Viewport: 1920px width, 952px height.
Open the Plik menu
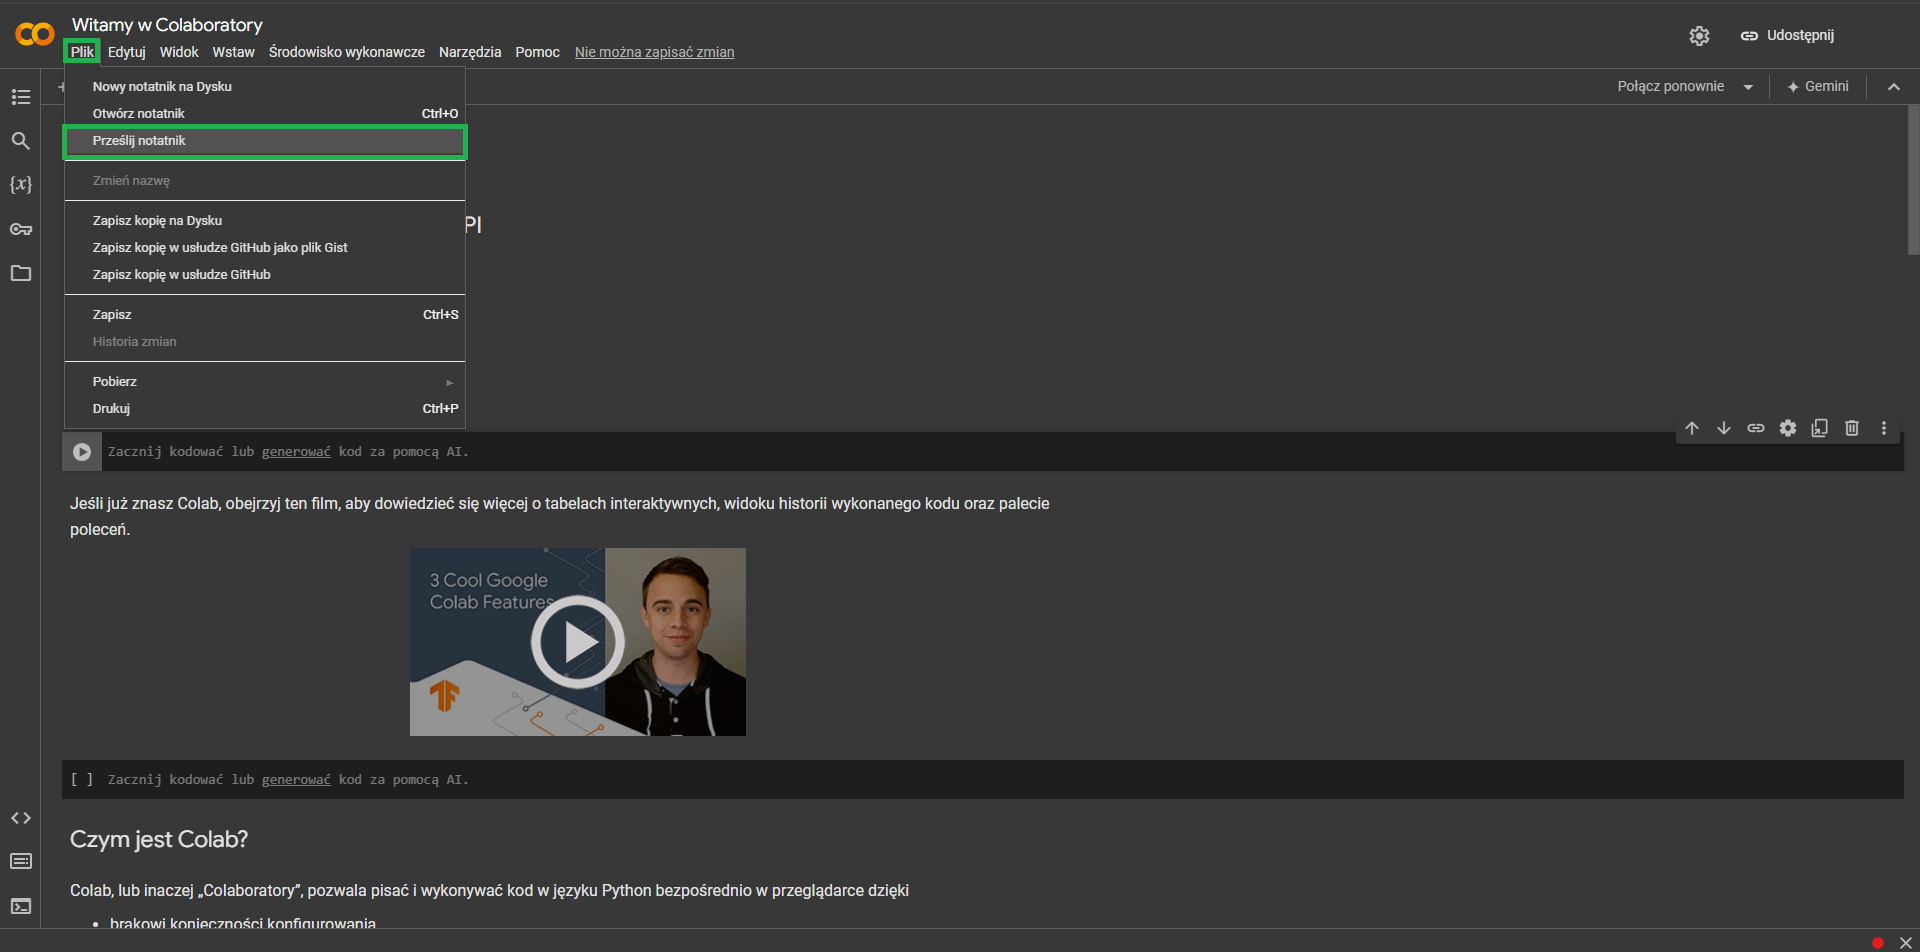point(82,52)
